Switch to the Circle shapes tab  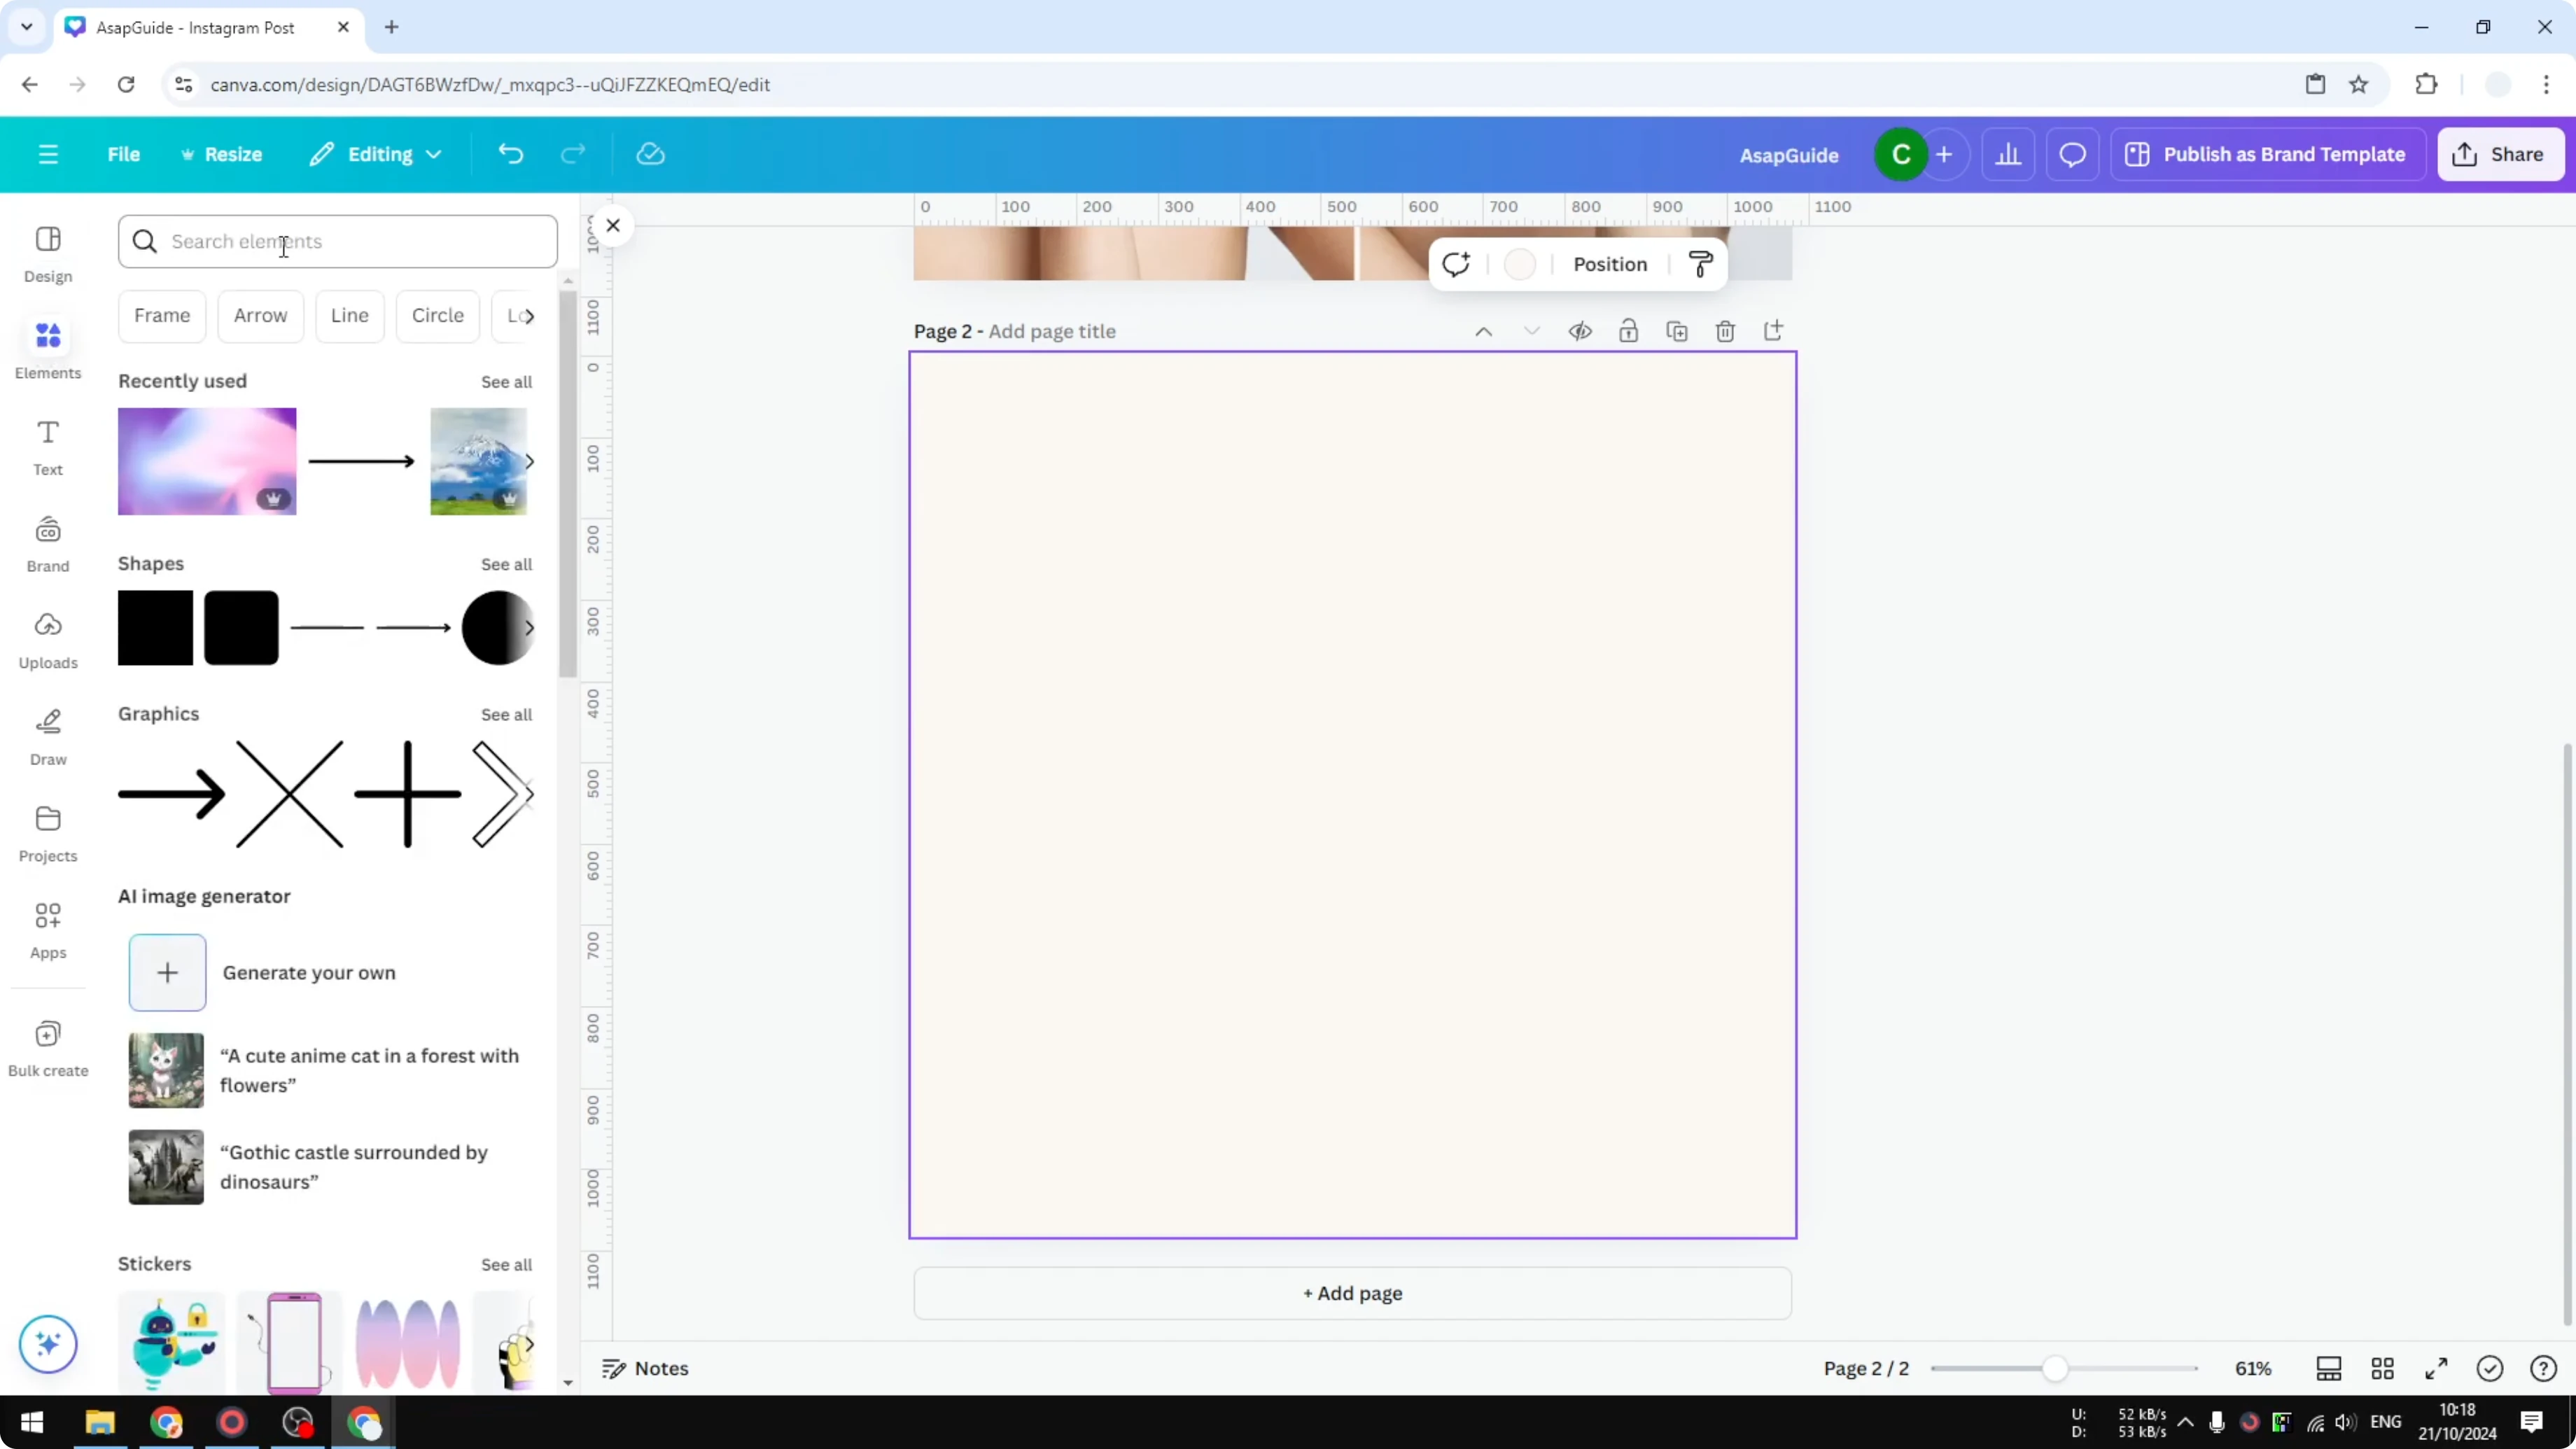coord(438,316)
